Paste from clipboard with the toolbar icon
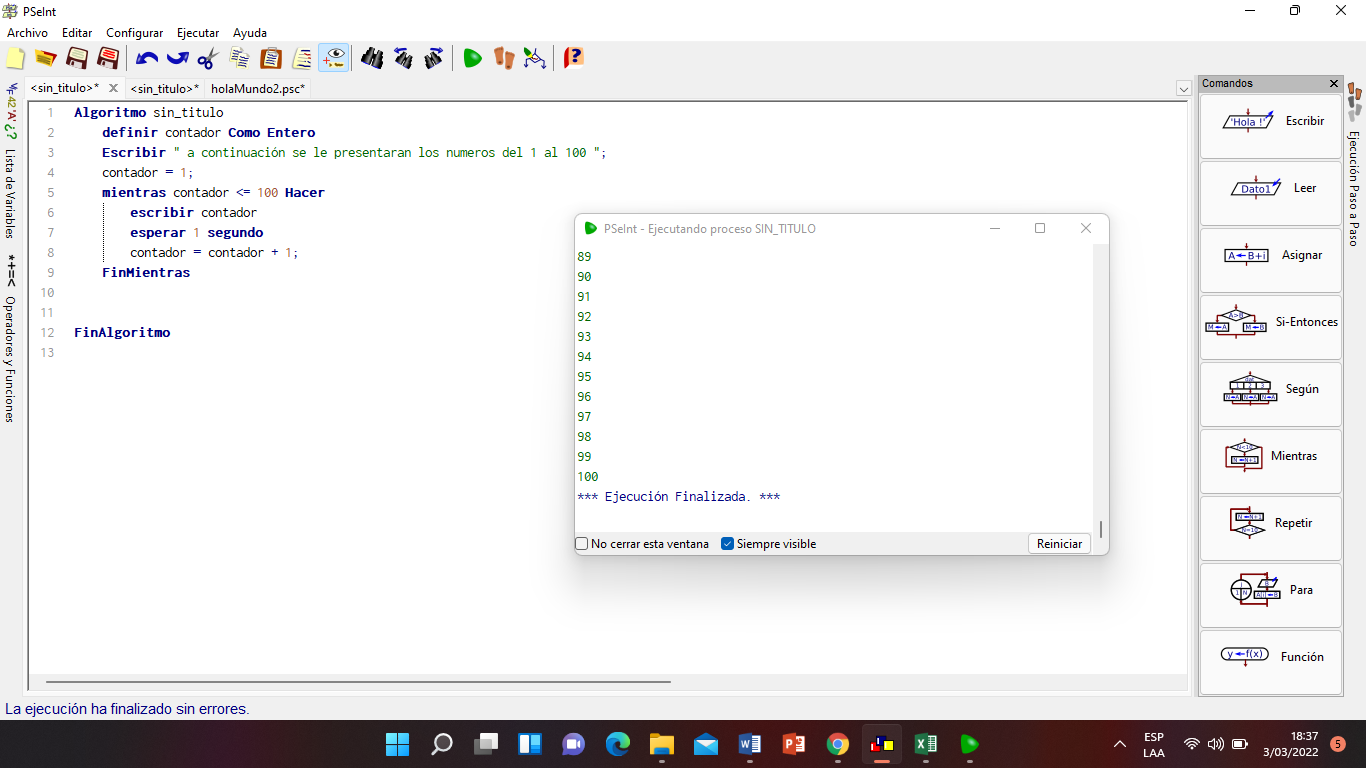This screenshot has height=768, width=1366. pyautogui.click(x=271, y=58)
